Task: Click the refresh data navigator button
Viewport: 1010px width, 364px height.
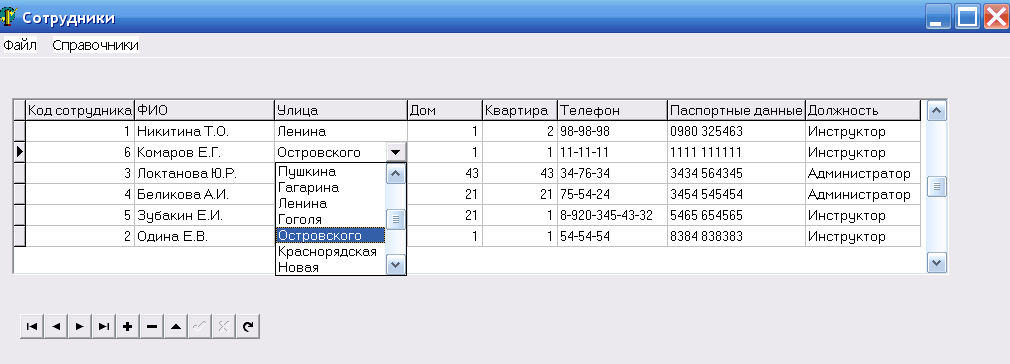Action: pos(247,327)
